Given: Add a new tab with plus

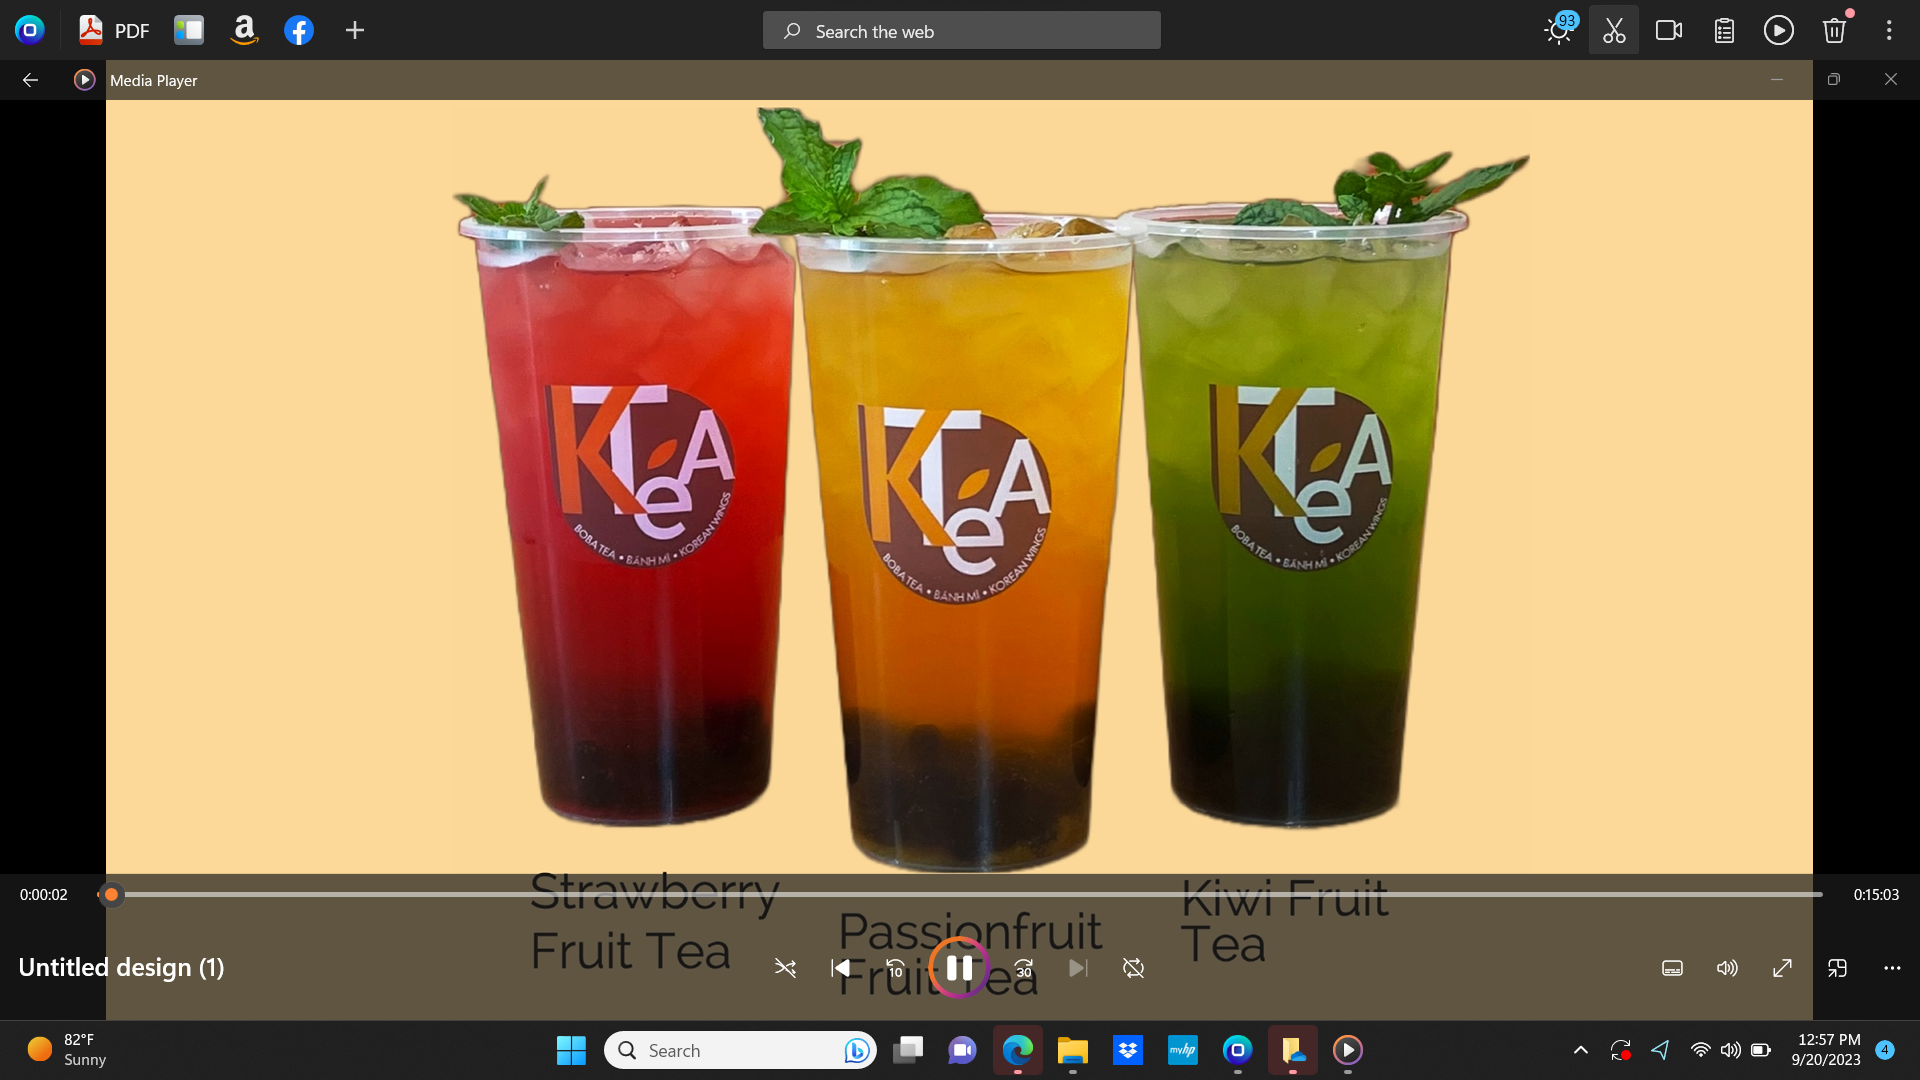Looking at the screenshot, I should point(354,30).
